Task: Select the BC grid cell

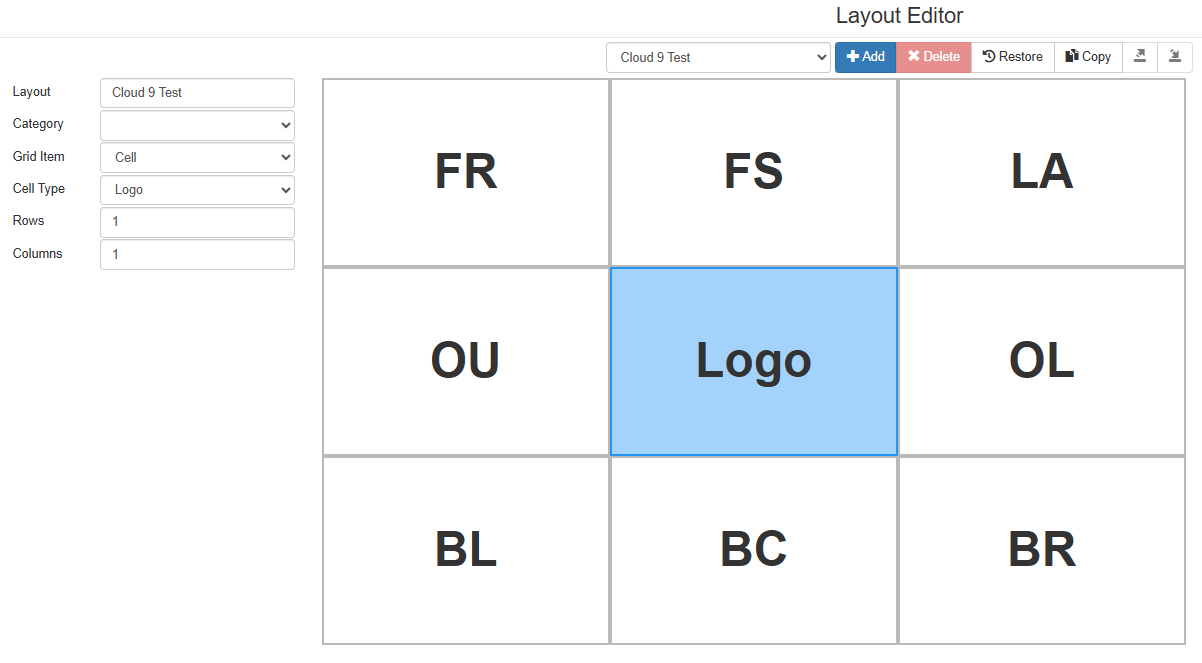Action: (754, 550)
